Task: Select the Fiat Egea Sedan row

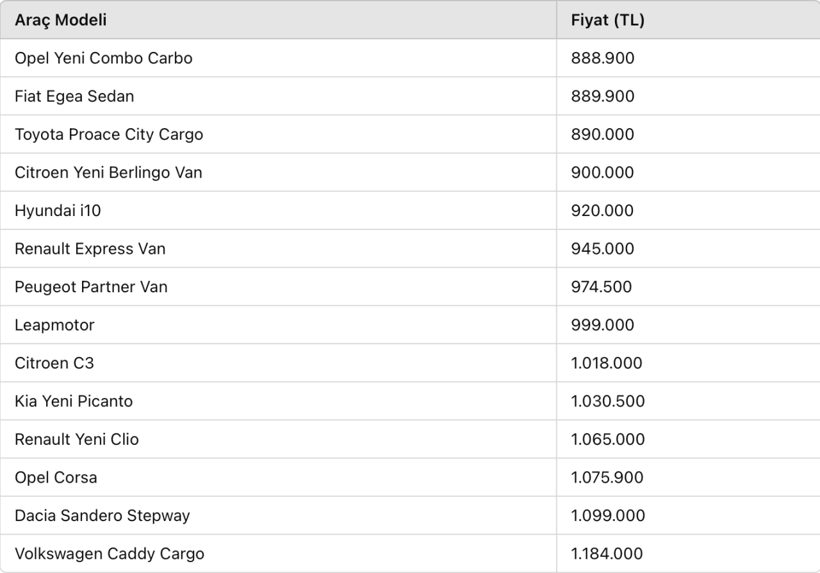Action: tap(74, 96)
